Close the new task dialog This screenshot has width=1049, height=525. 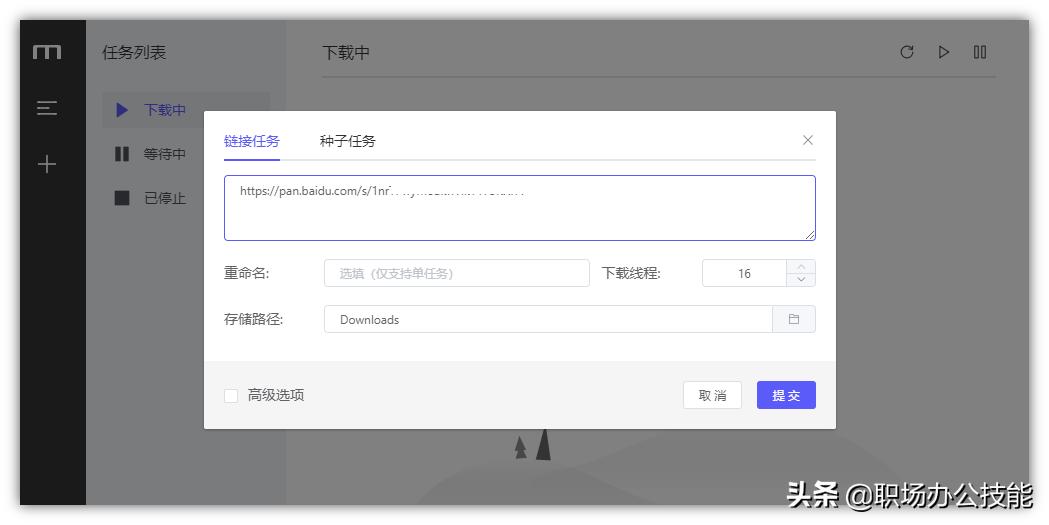(808, 140)
